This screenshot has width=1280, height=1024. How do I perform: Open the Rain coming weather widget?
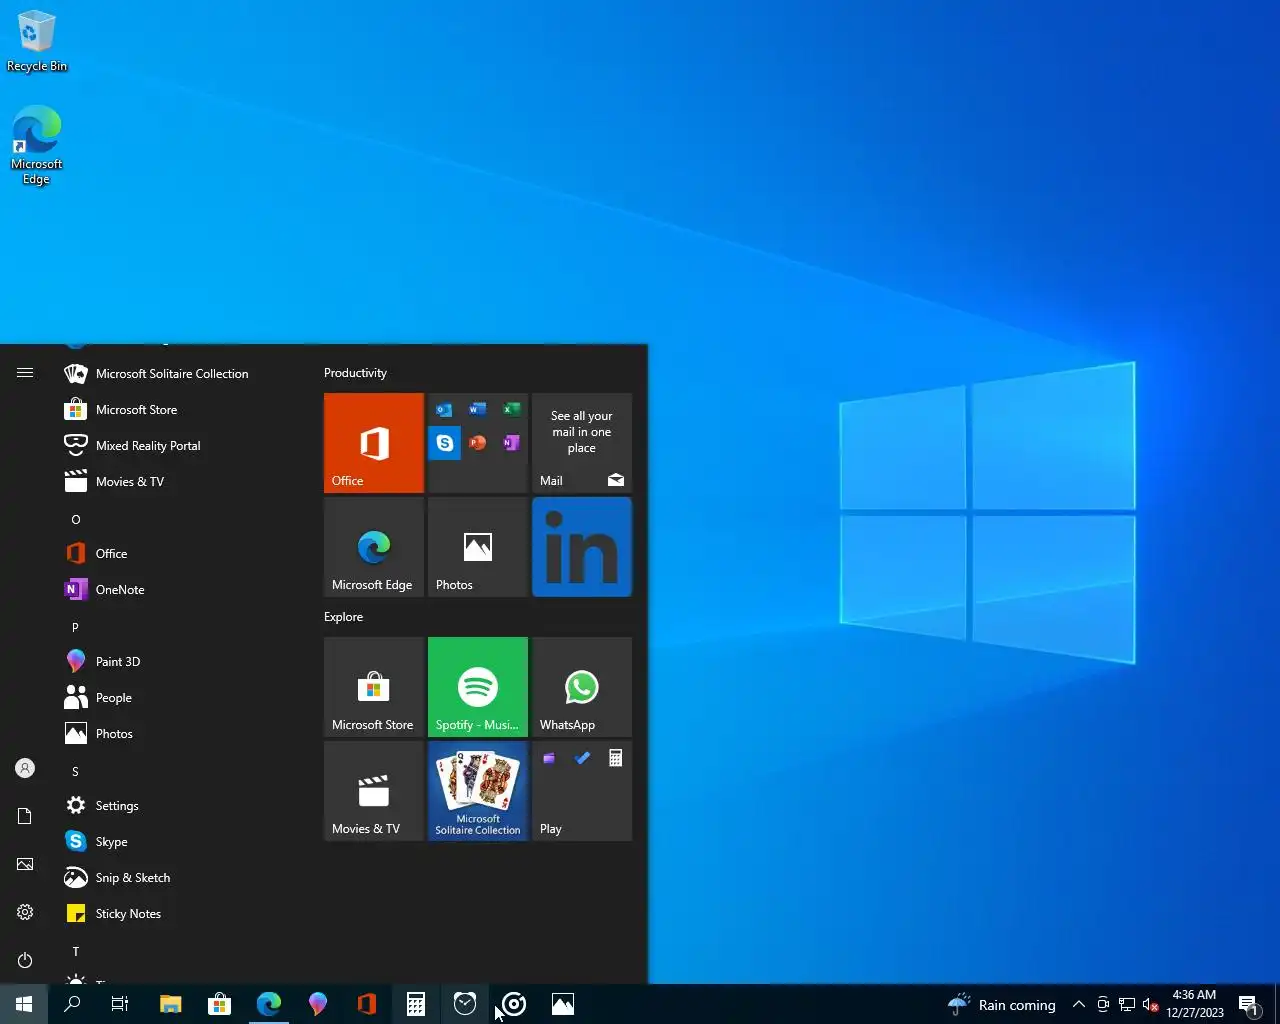[1002, 1004]
